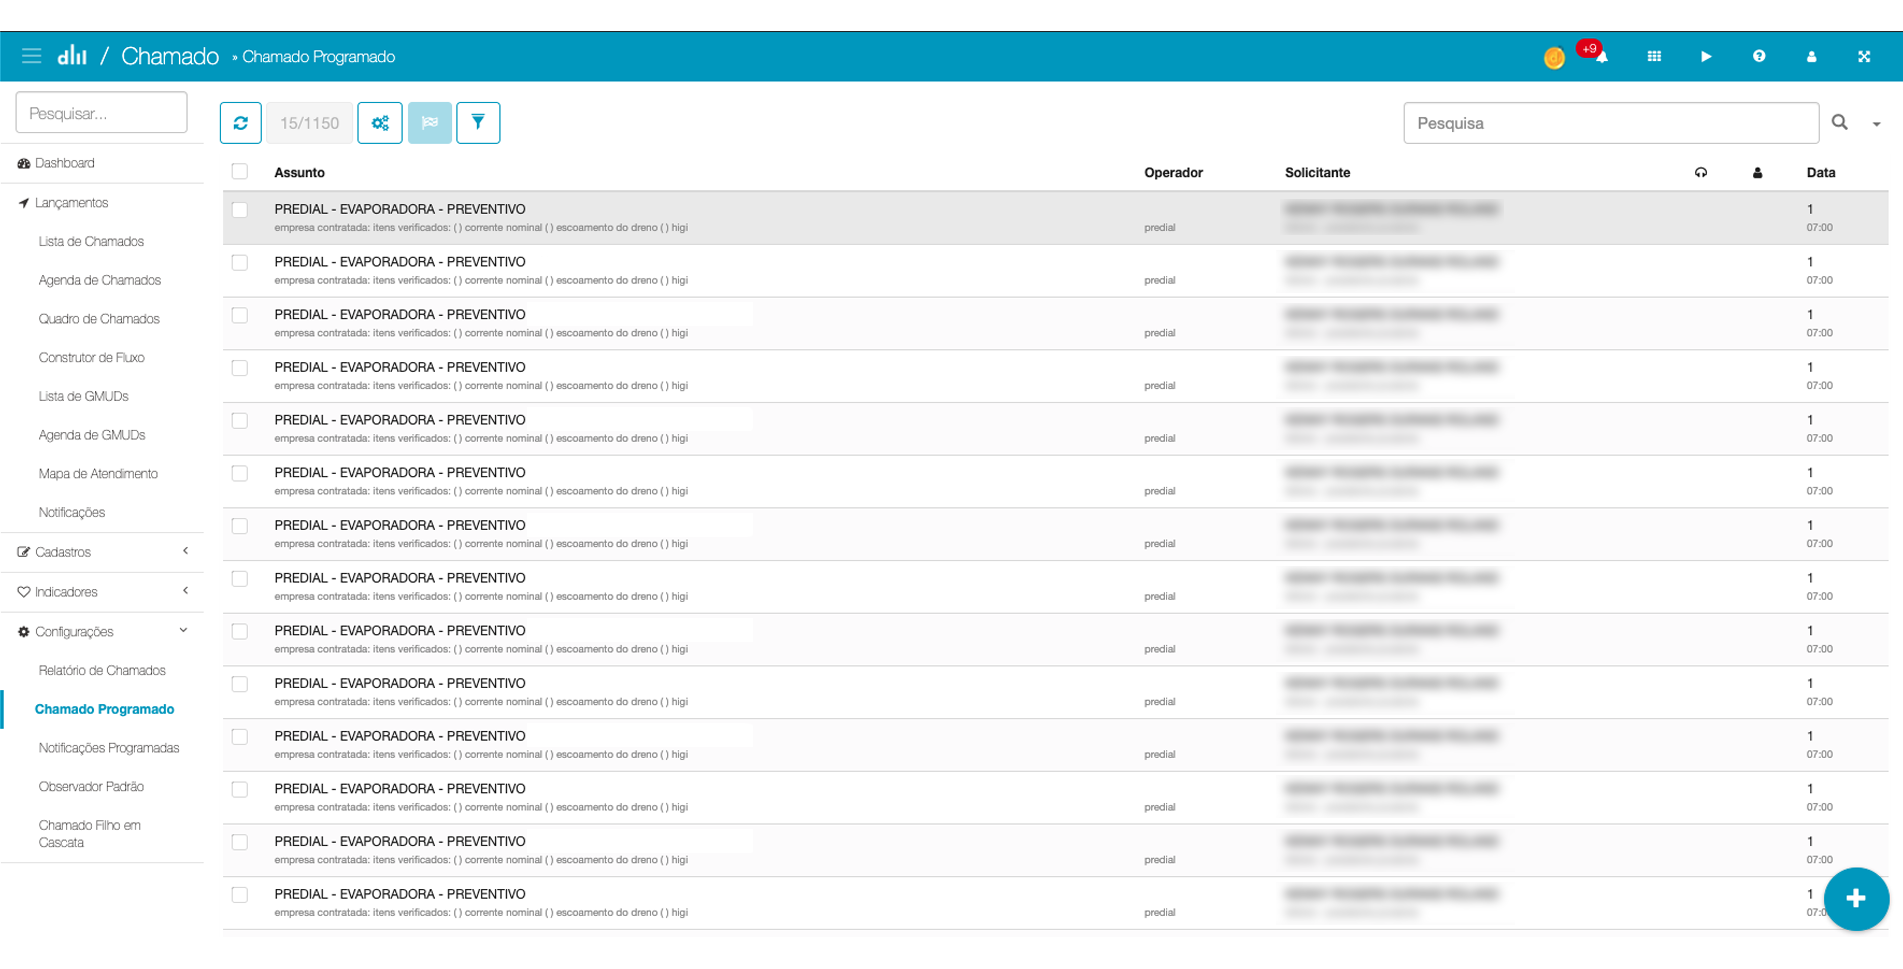Toggle fullscreen with the expand icon

tap(1864, 57)
